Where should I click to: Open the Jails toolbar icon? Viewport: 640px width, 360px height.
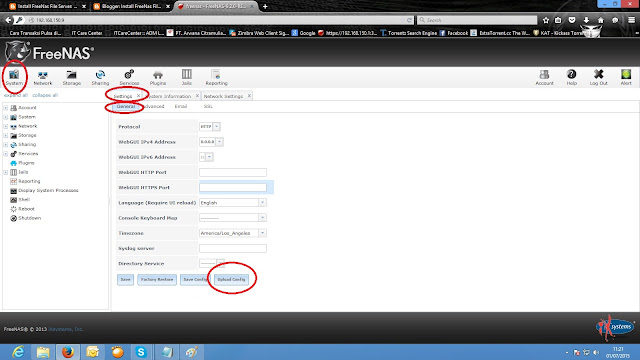click(187, 78)
